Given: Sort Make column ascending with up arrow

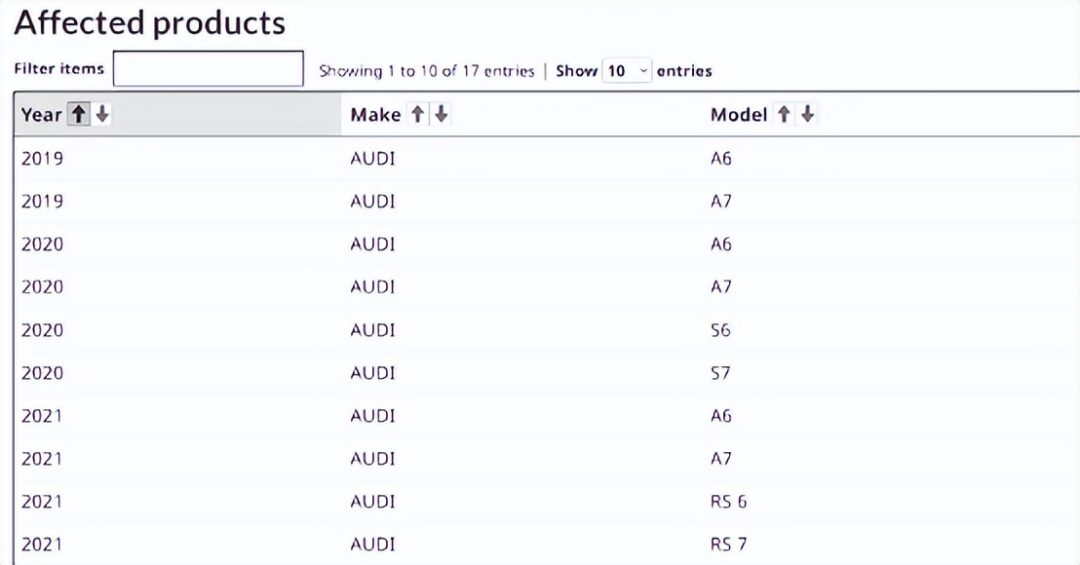Looking at the screenshot, I should click(x=417, y=114).
